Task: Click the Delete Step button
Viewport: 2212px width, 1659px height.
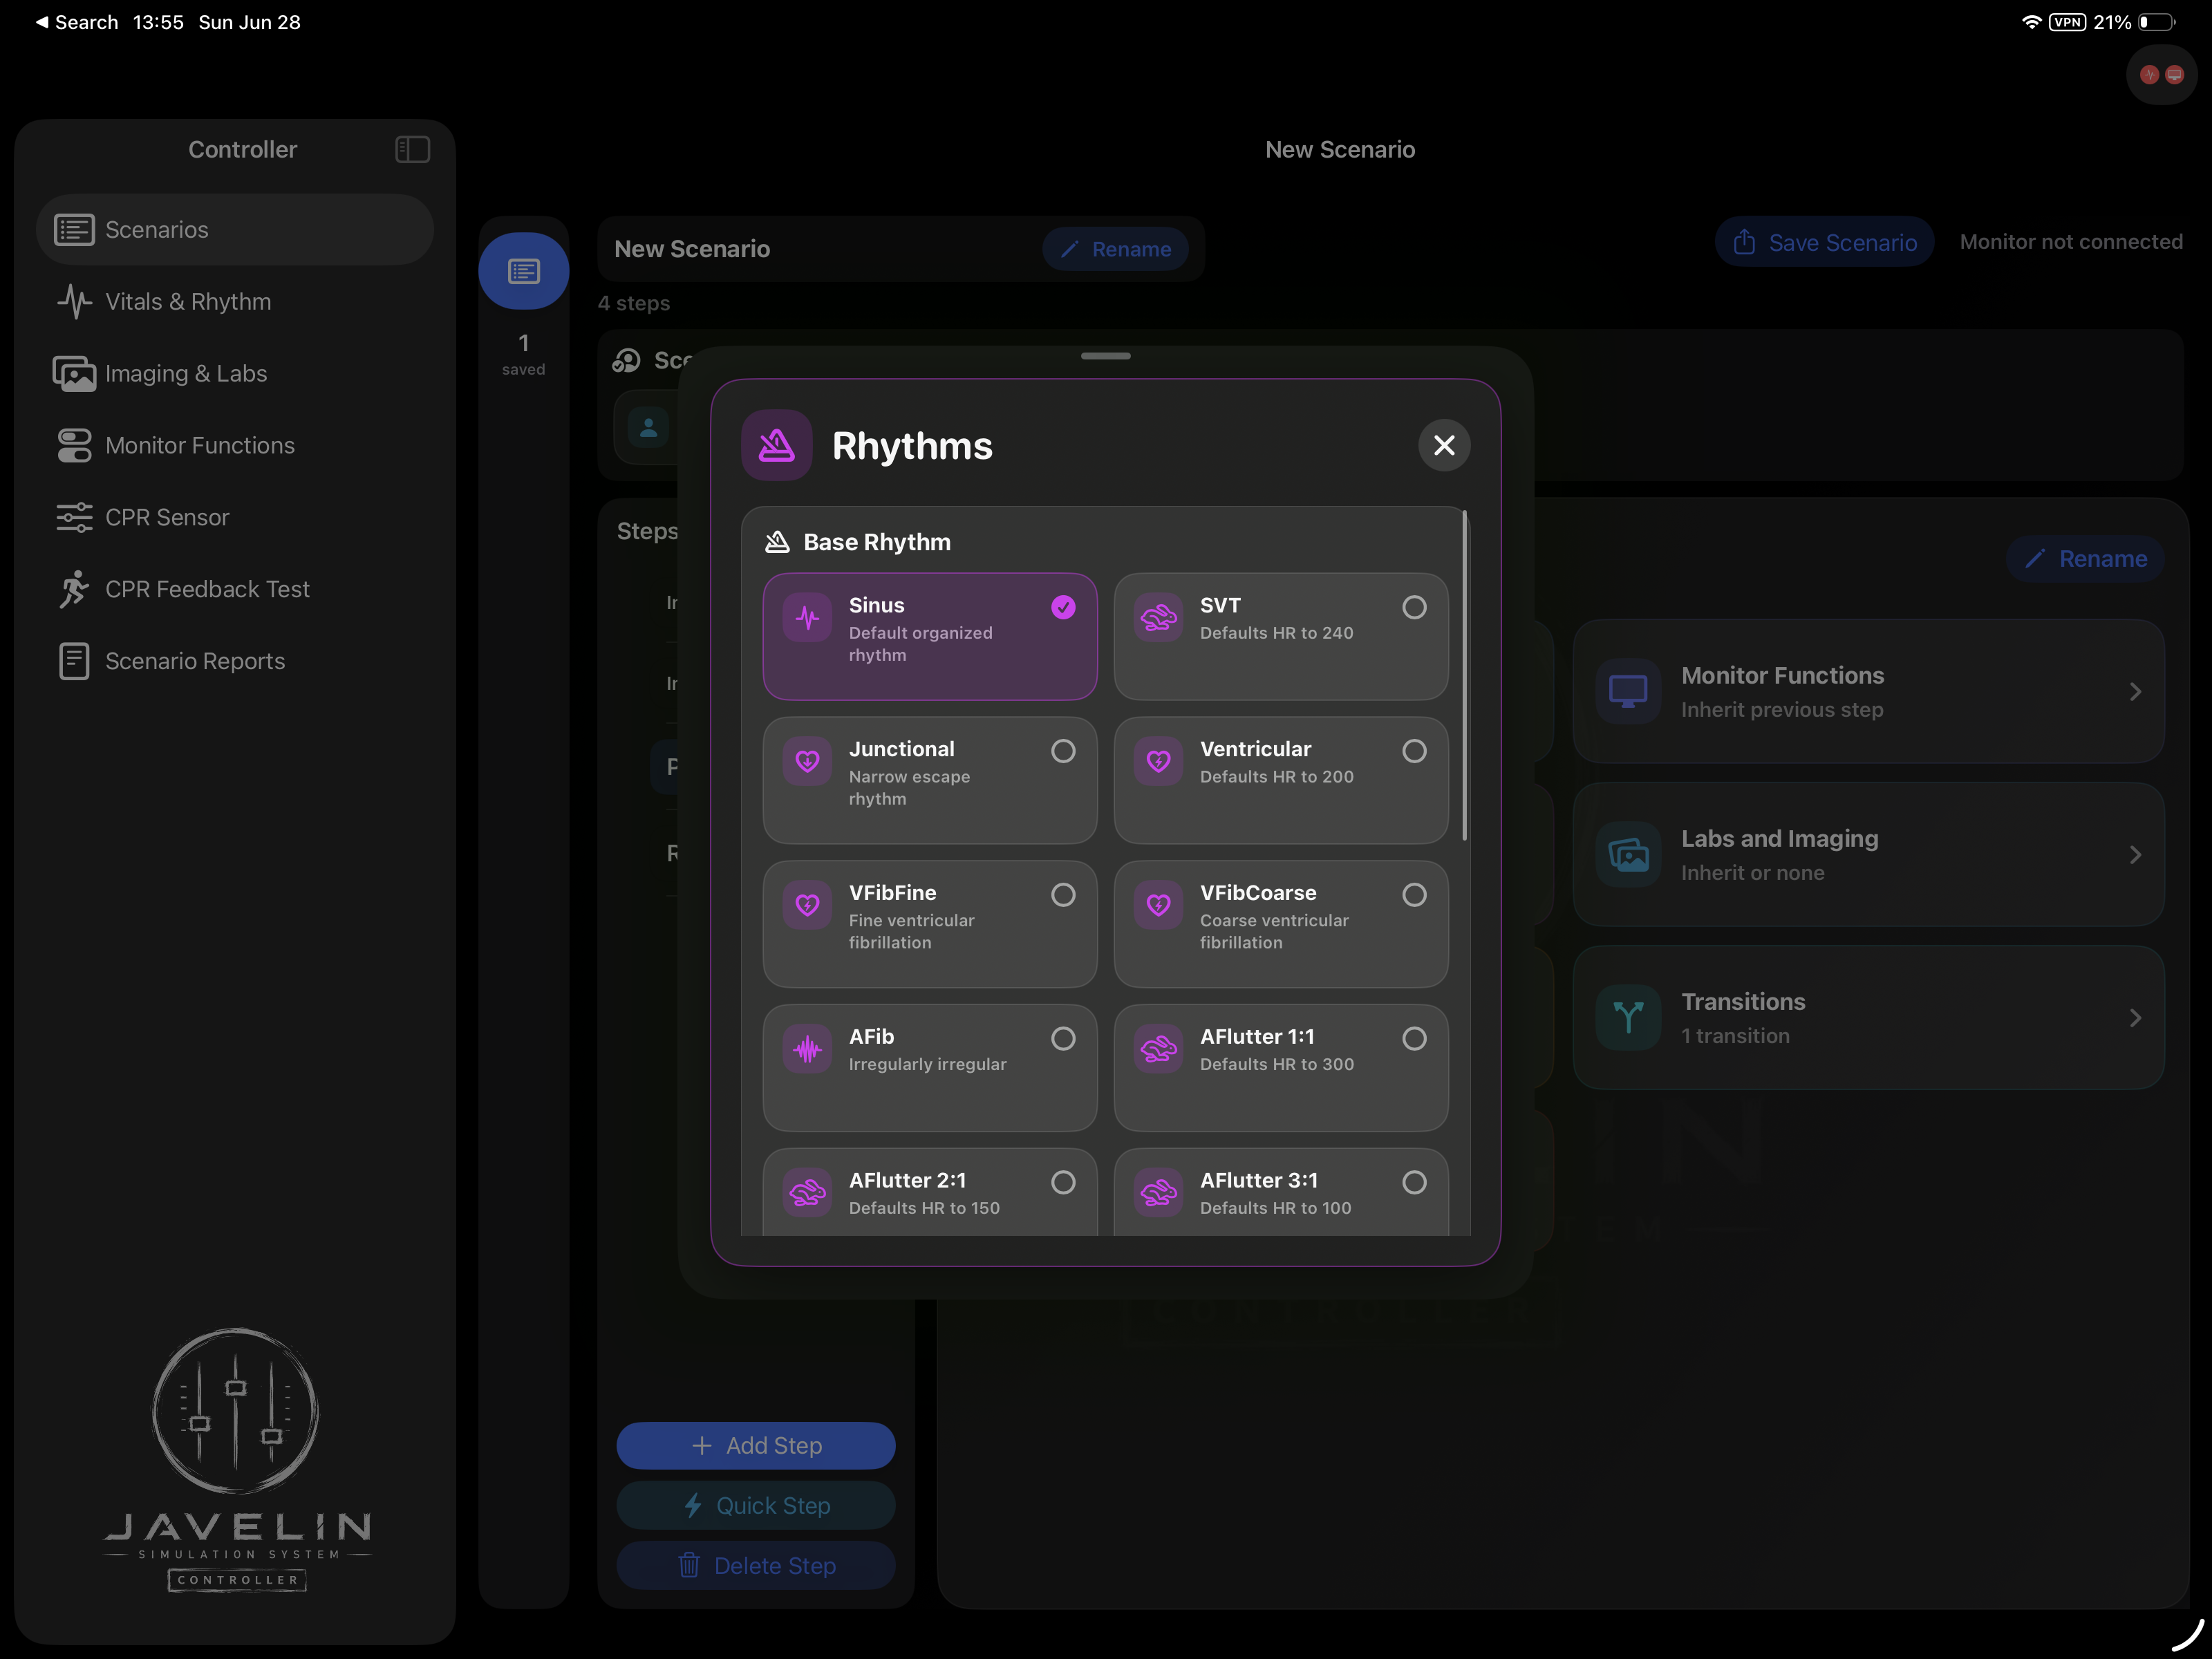Action: point(756,1565)
